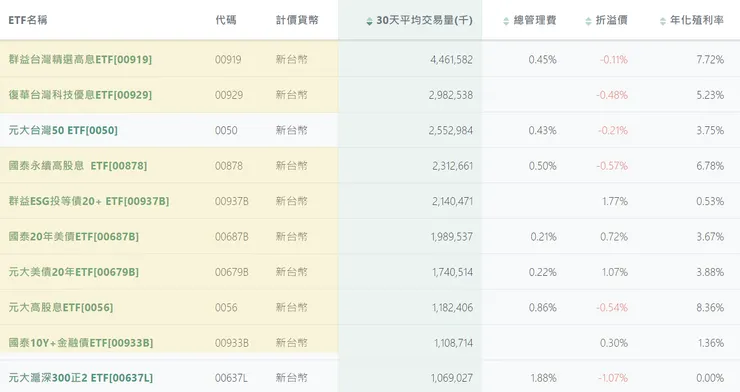Viewport: 740px width, 392px height.
Task: Click management fee 0.50%
Action: pos(542,166)
